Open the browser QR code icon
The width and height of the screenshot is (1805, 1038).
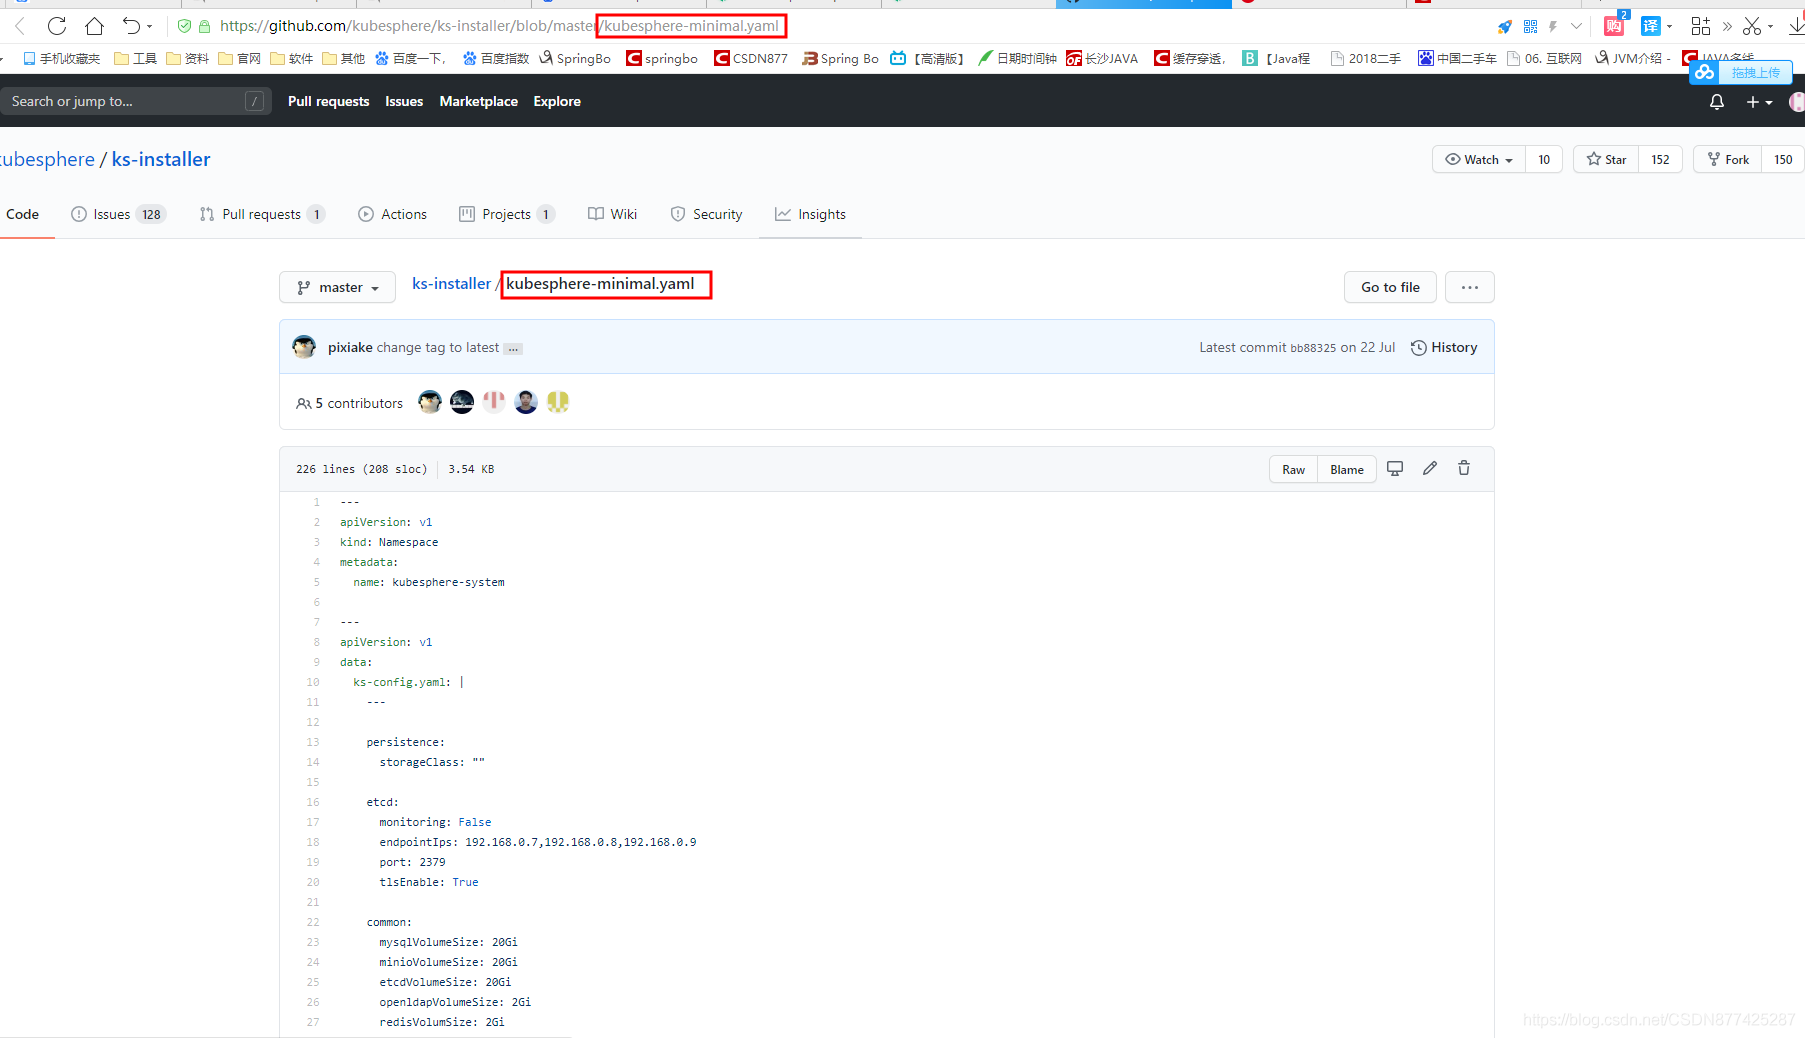pyautogui.click(x=1530, y=26)
